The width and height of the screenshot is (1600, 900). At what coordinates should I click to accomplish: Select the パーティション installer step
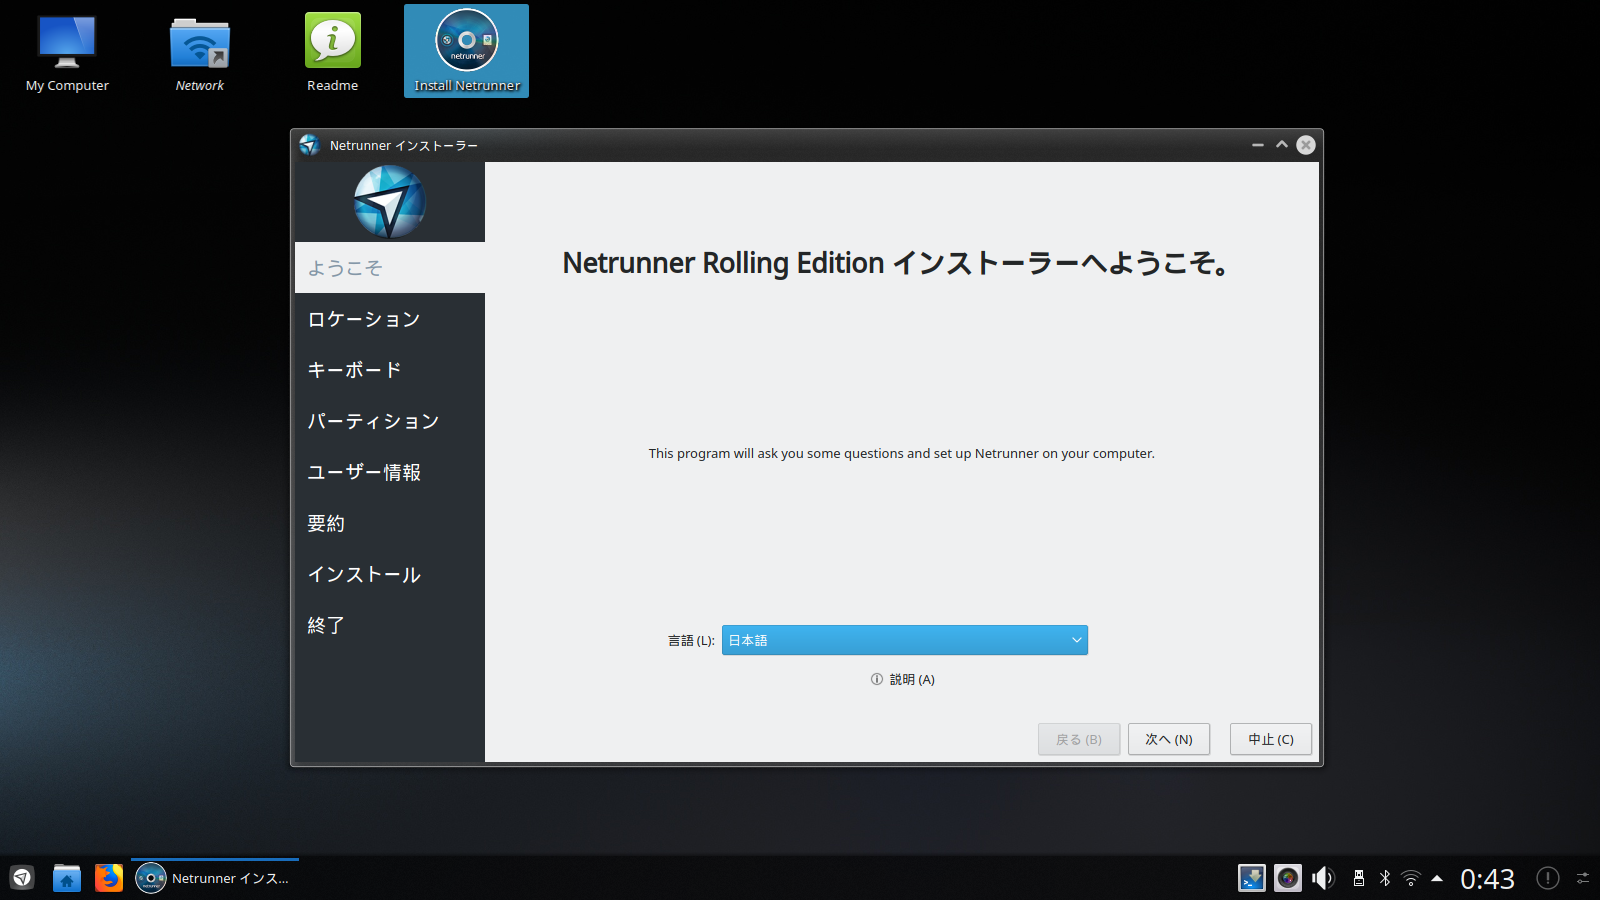373,421
